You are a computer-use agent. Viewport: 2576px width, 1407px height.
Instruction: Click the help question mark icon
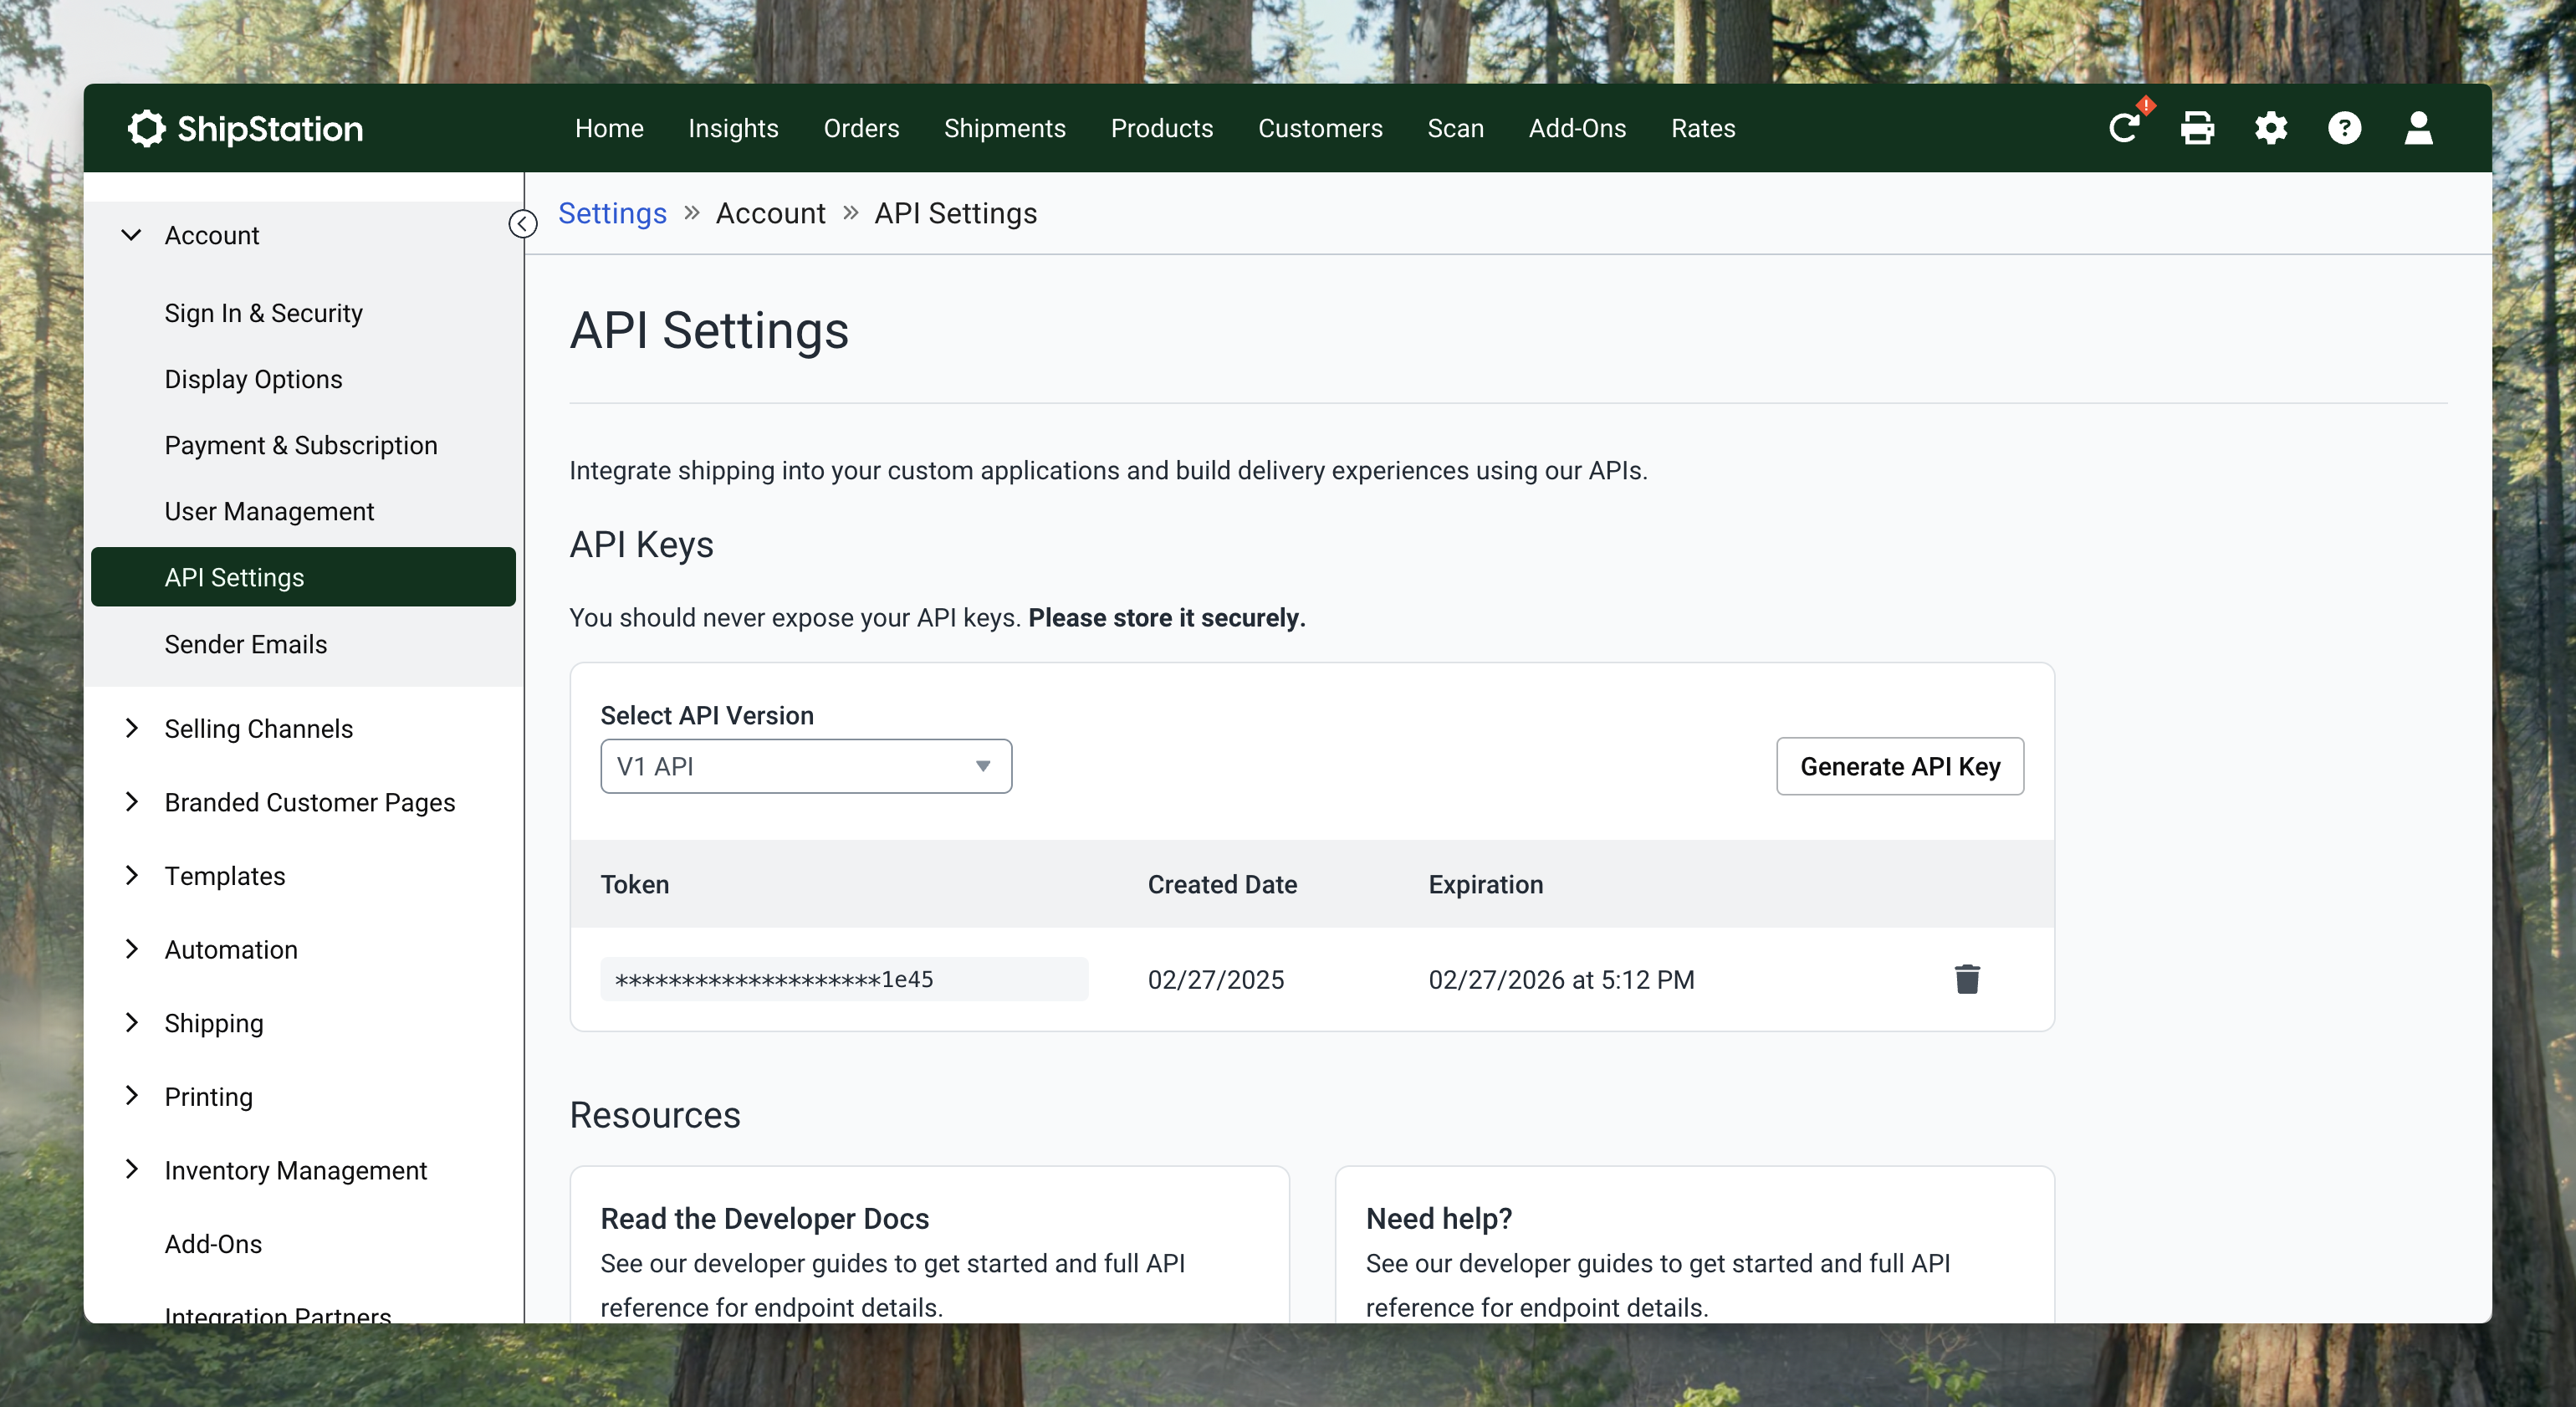2344,128
